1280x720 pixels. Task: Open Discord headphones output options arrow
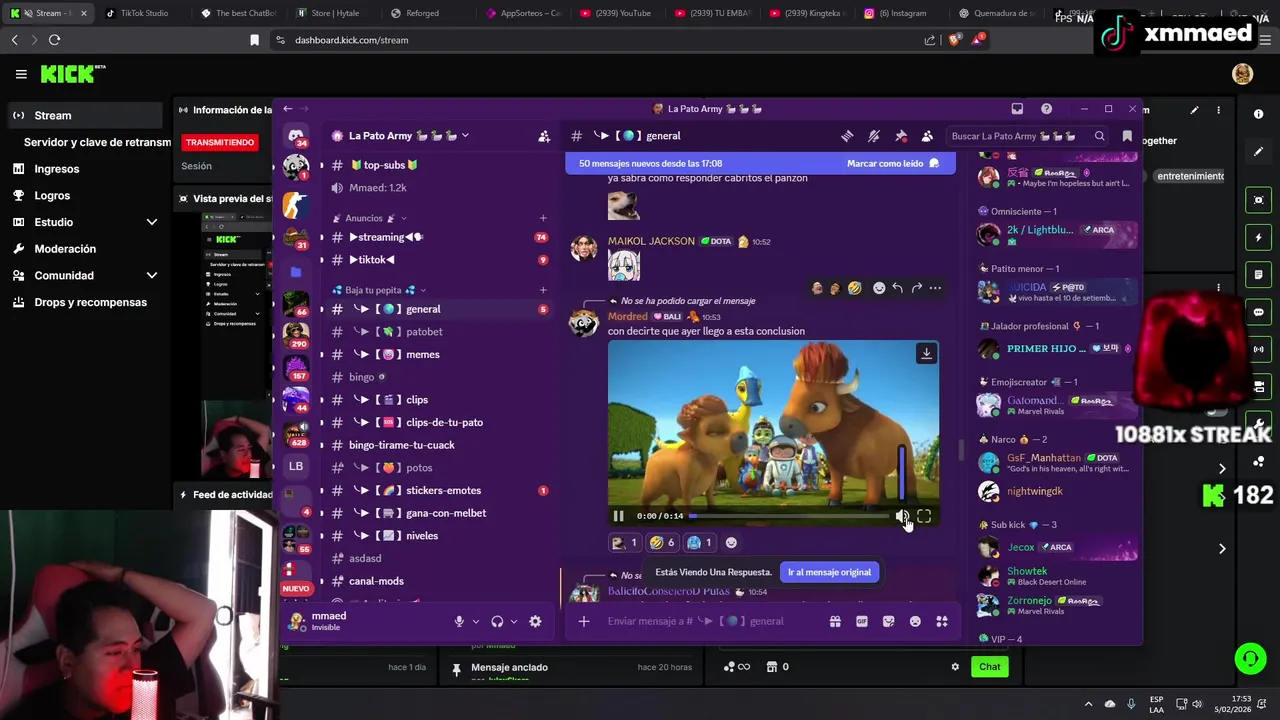514,621
